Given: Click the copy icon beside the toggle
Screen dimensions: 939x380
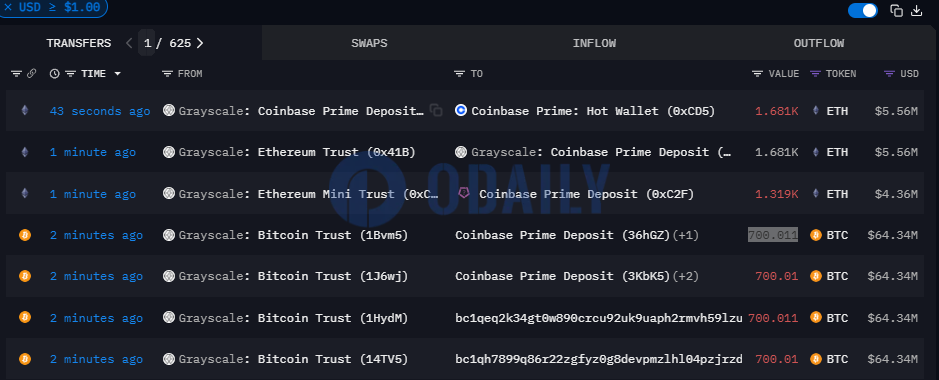Looking at the screenshot, I should click(x=896, y=10).
